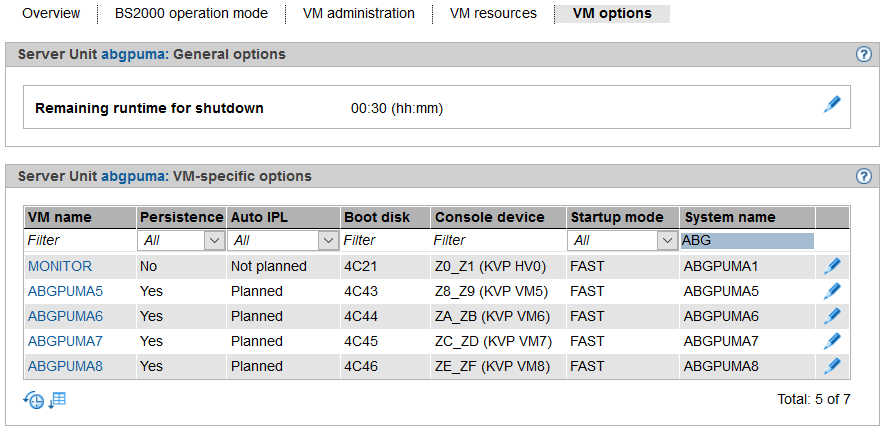886x435 pixels.
Task: Edit options for ABGPUMA6 row
Action: 832,316
